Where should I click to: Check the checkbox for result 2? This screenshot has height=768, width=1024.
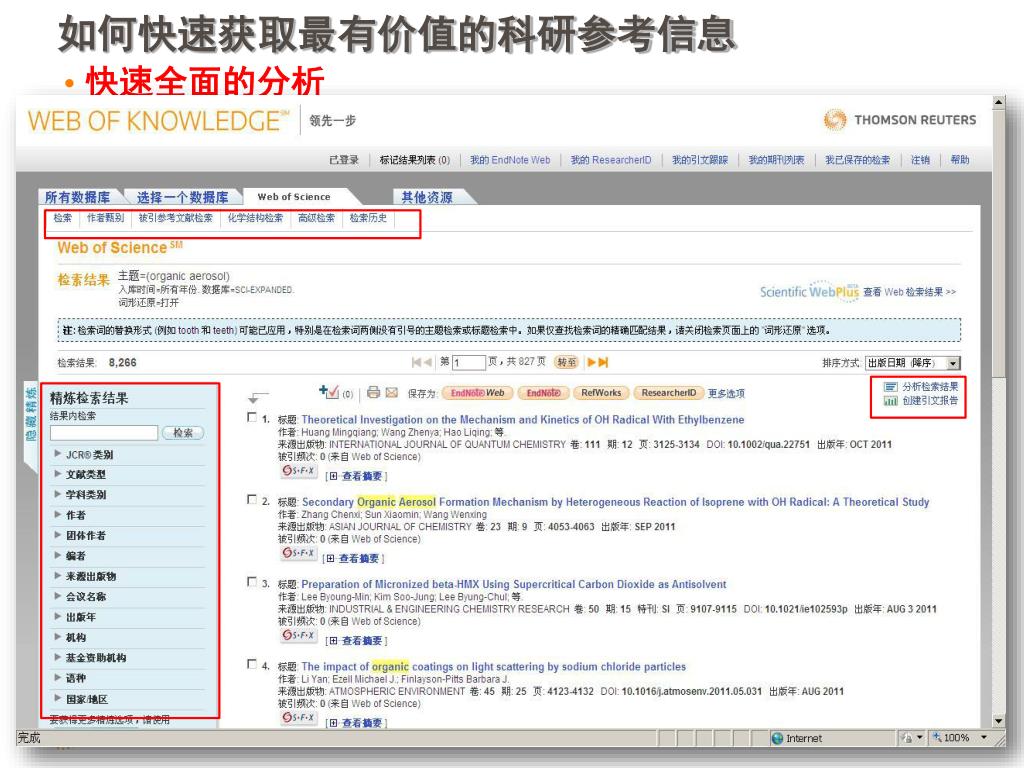(252, 500)
